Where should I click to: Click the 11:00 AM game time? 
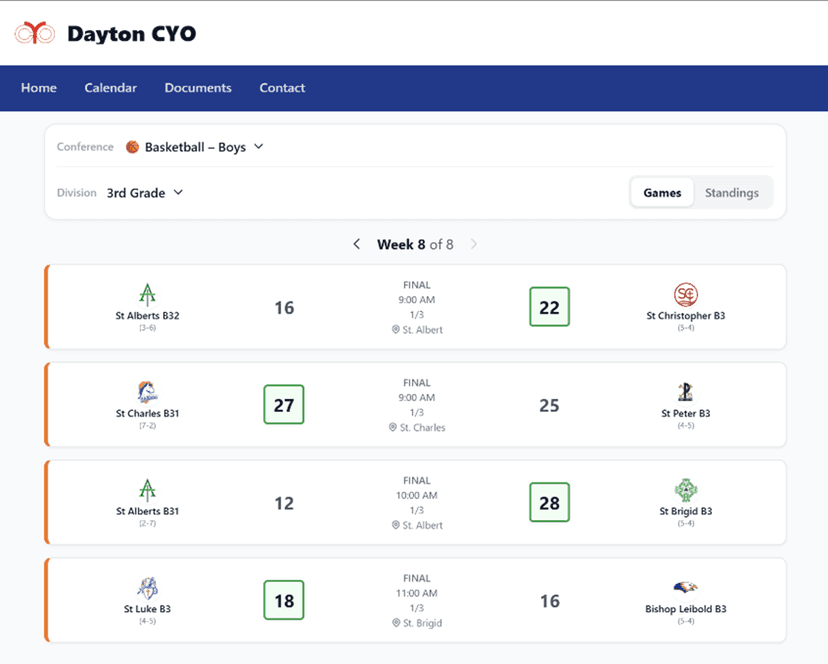(x=417, y=593)
